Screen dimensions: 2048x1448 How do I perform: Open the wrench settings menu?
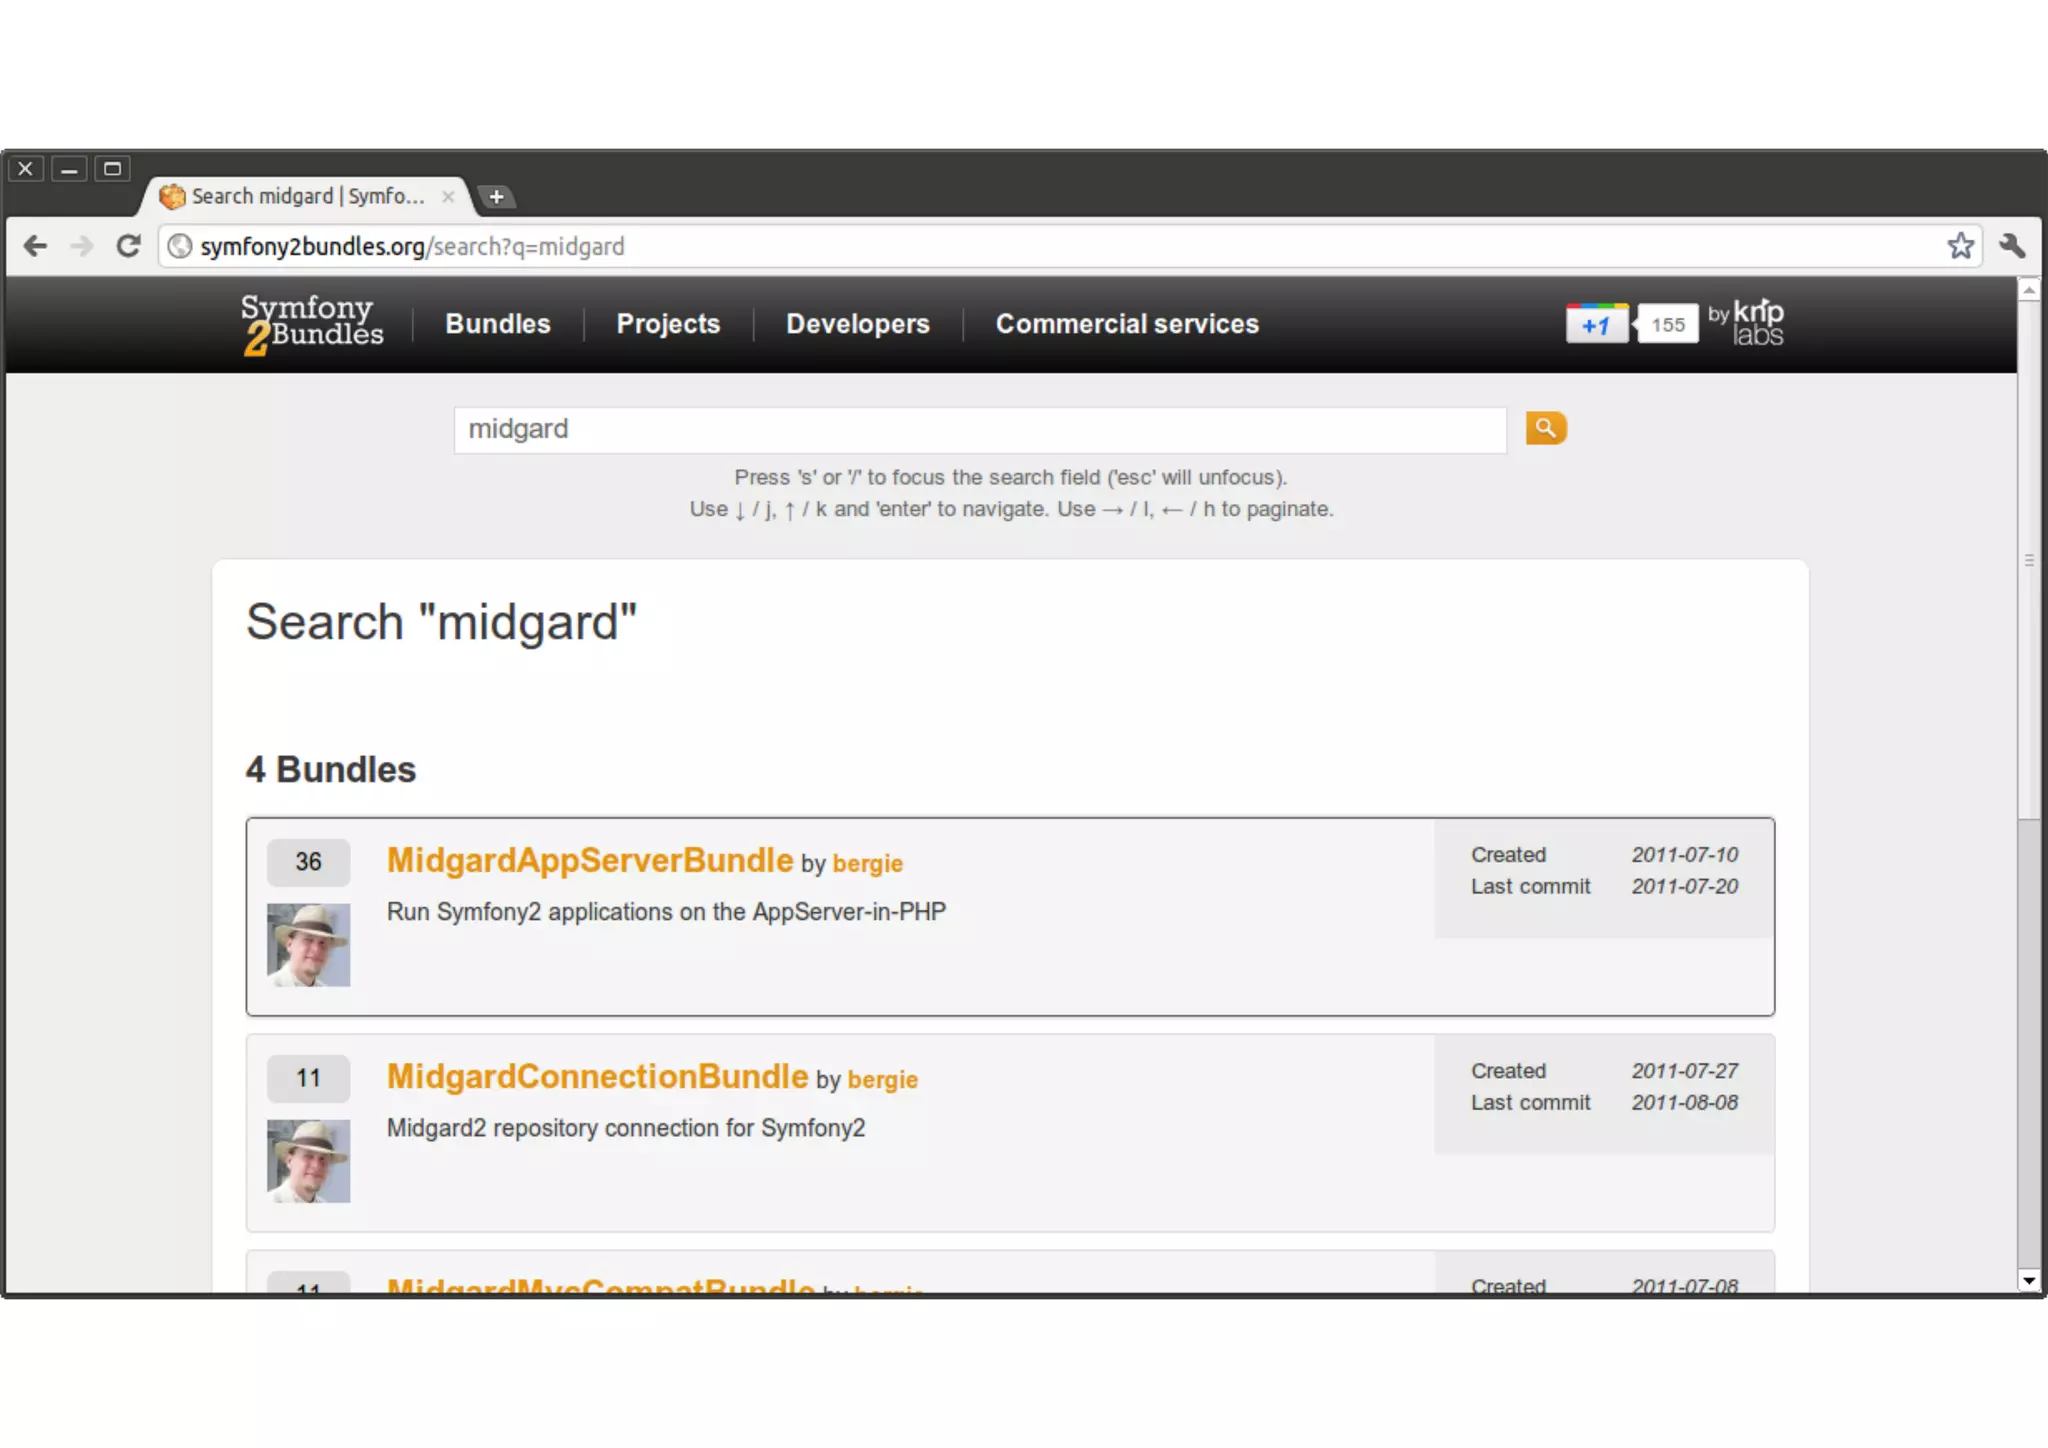pos(2012,246)
